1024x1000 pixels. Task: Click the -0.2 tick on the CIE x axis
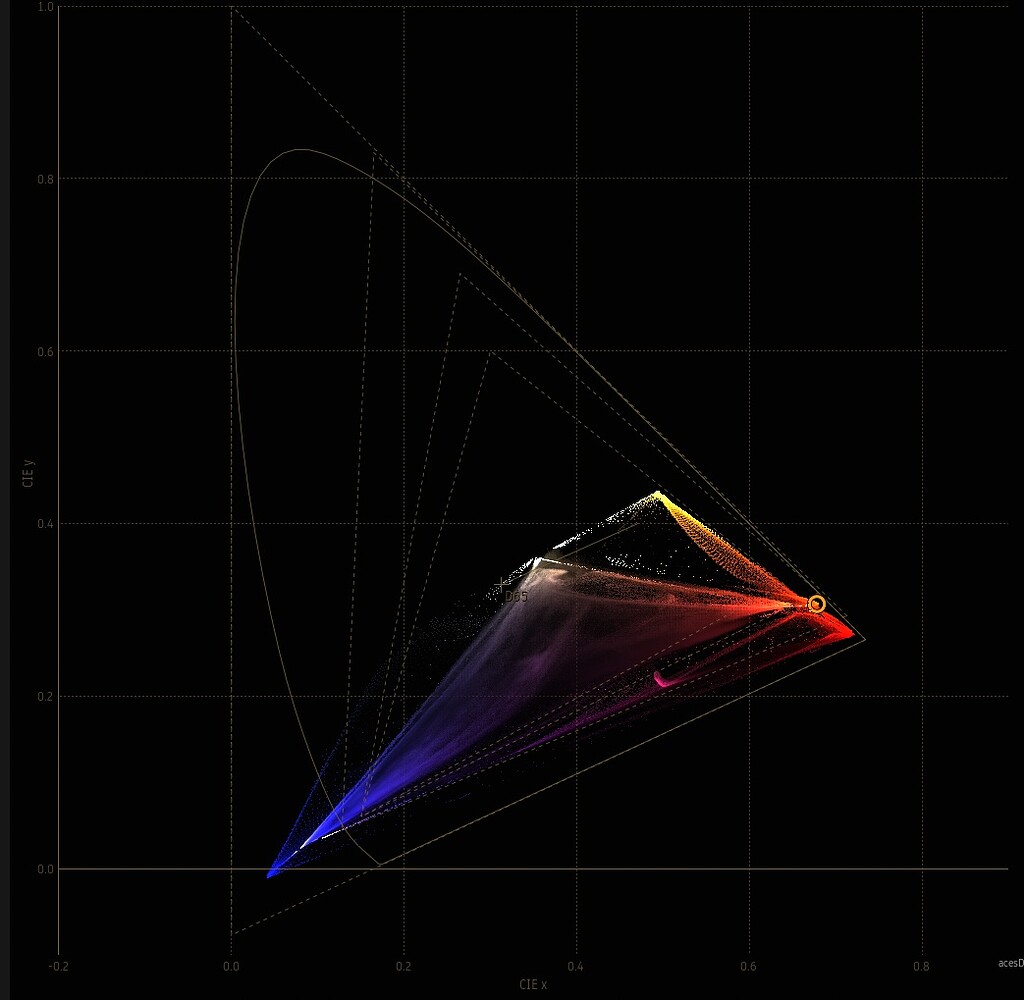58,966
